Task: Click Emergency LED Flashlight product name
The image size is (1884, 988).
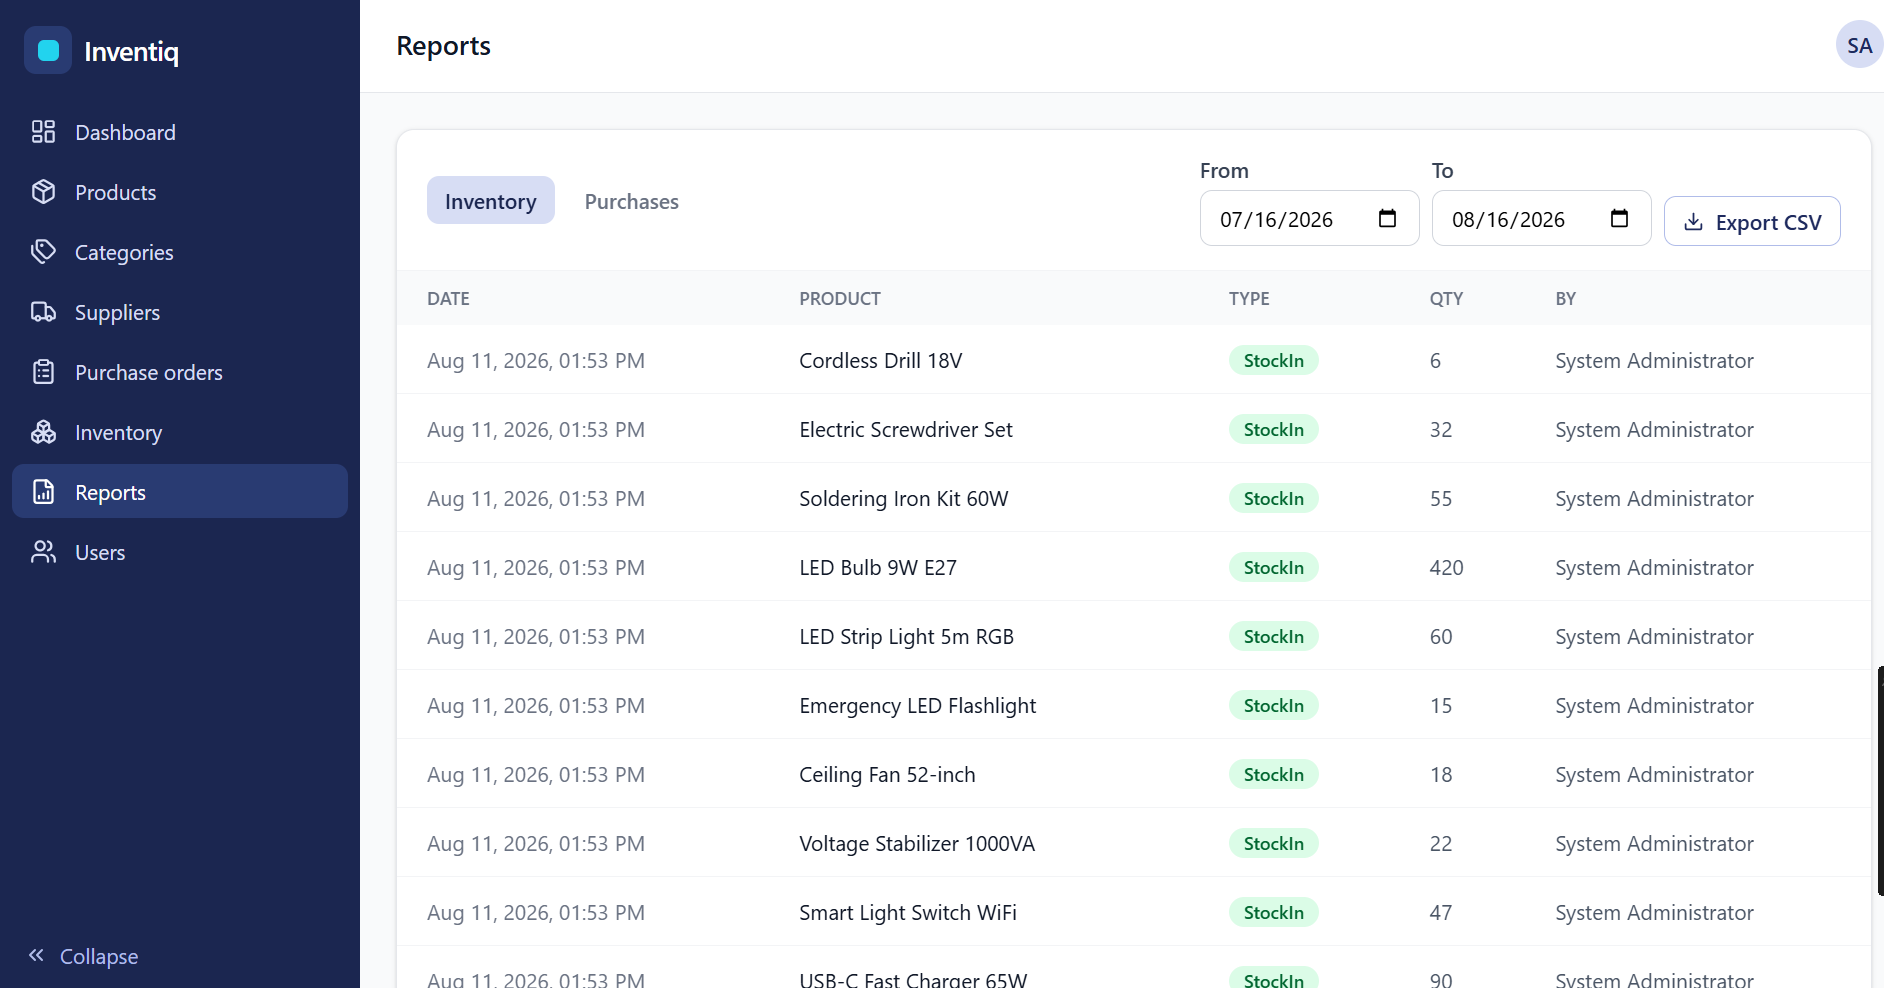Action: (x=917, y=705)
